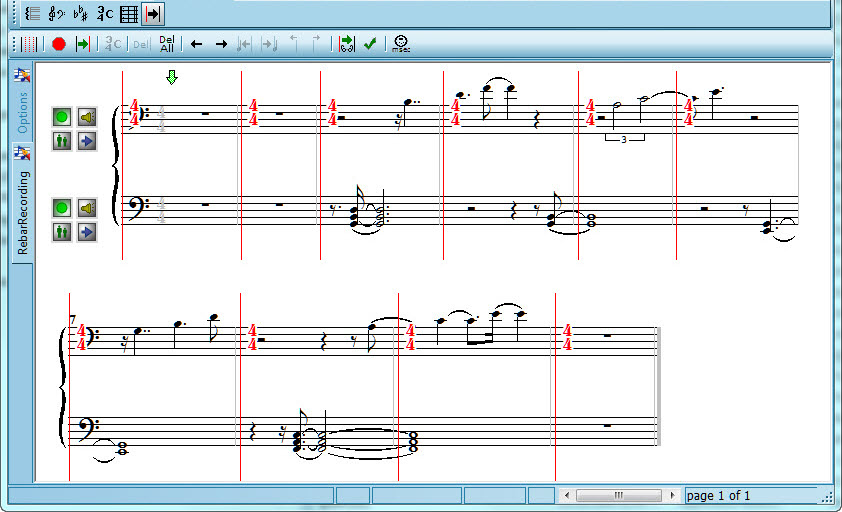Open the key signature flats-sharps icon
The height and width of the screenshot is (512, 842).
coord(81,14)
